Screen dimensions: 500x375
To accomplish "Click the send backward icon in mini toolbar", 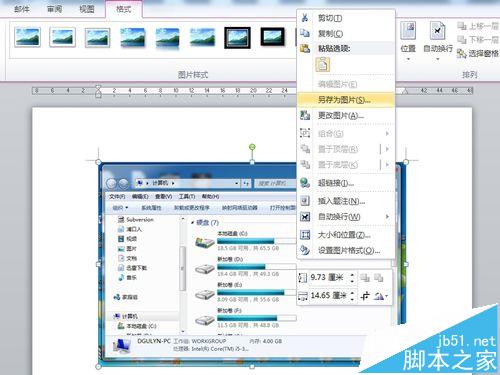I will (379, 278).
